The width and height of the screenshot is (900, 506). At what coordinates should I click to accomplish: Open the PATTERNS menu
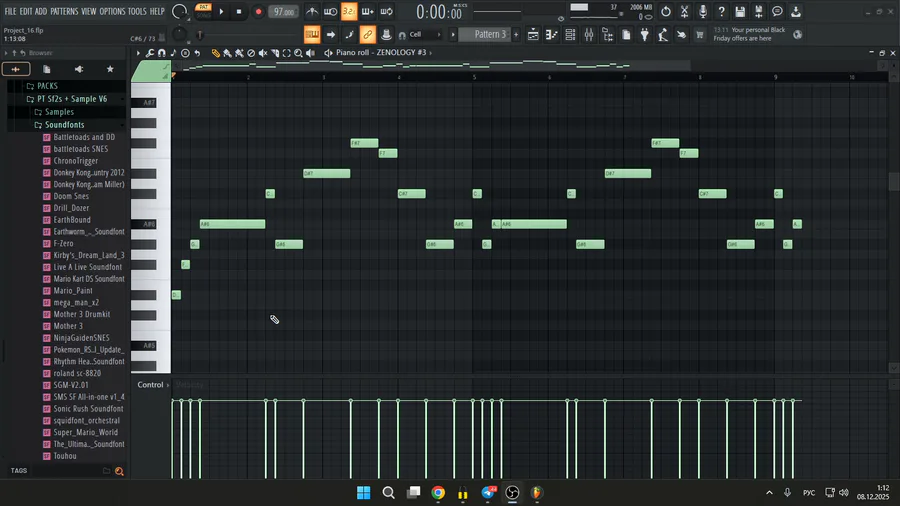(64, 11)
